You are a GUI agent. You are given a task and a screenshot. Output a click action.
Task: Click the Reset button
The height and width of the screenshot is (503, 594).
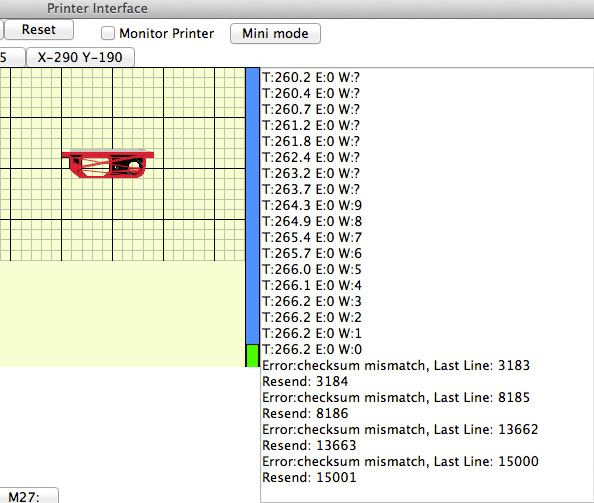click(x=39, y=30)
